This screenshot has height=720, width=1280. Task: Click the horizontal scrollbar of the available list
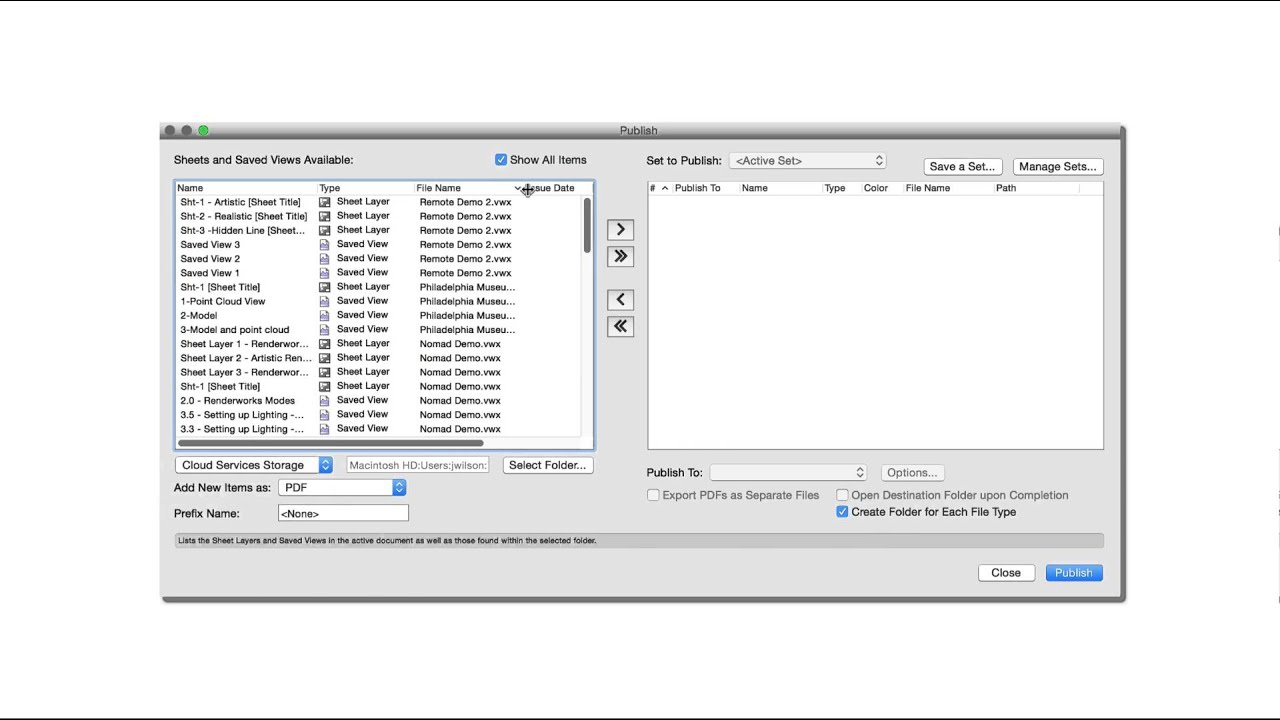(330, 443)
